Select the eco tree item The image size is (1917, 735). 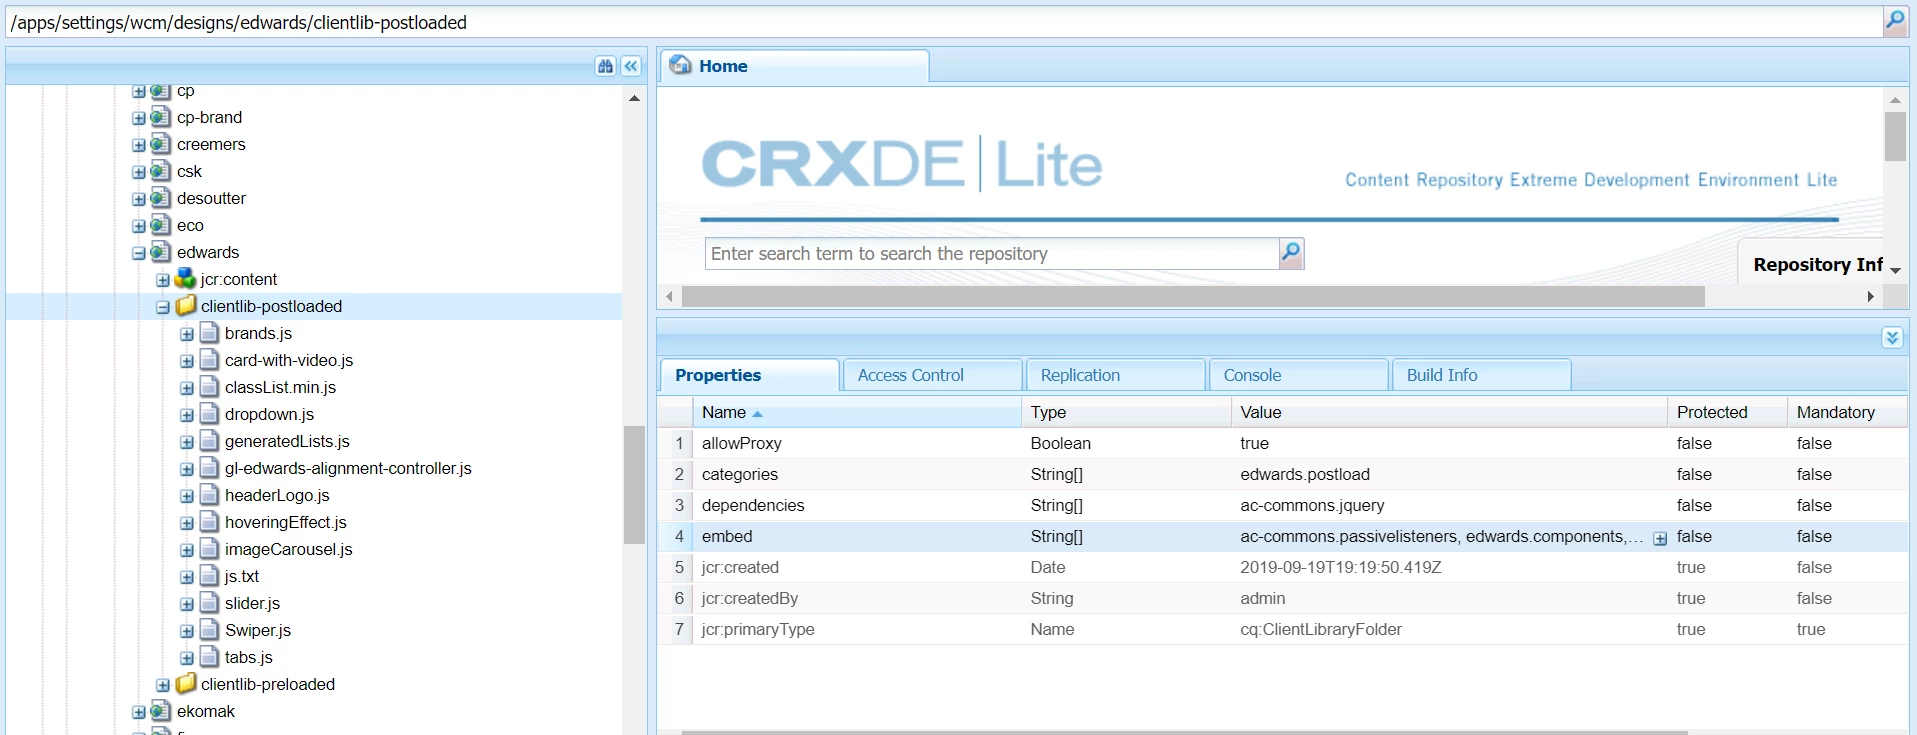(190, 225)
